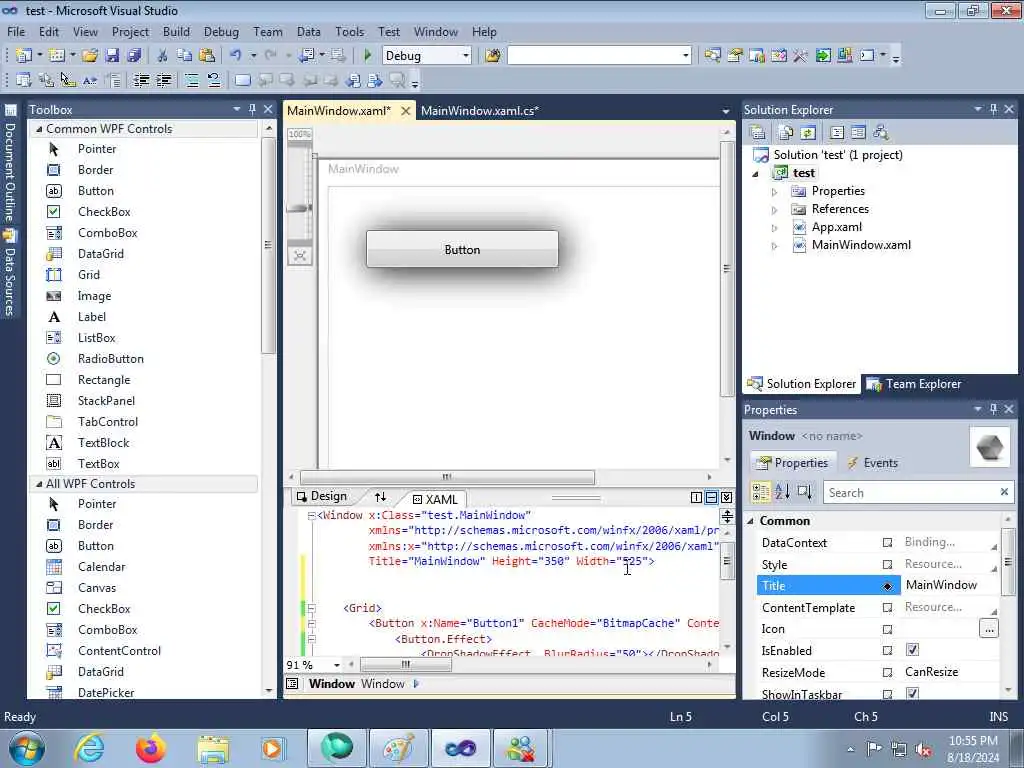This screenshot has height=768, width=1024.
Task: Click the DataContext property marker square
Action: click(887, 543)
